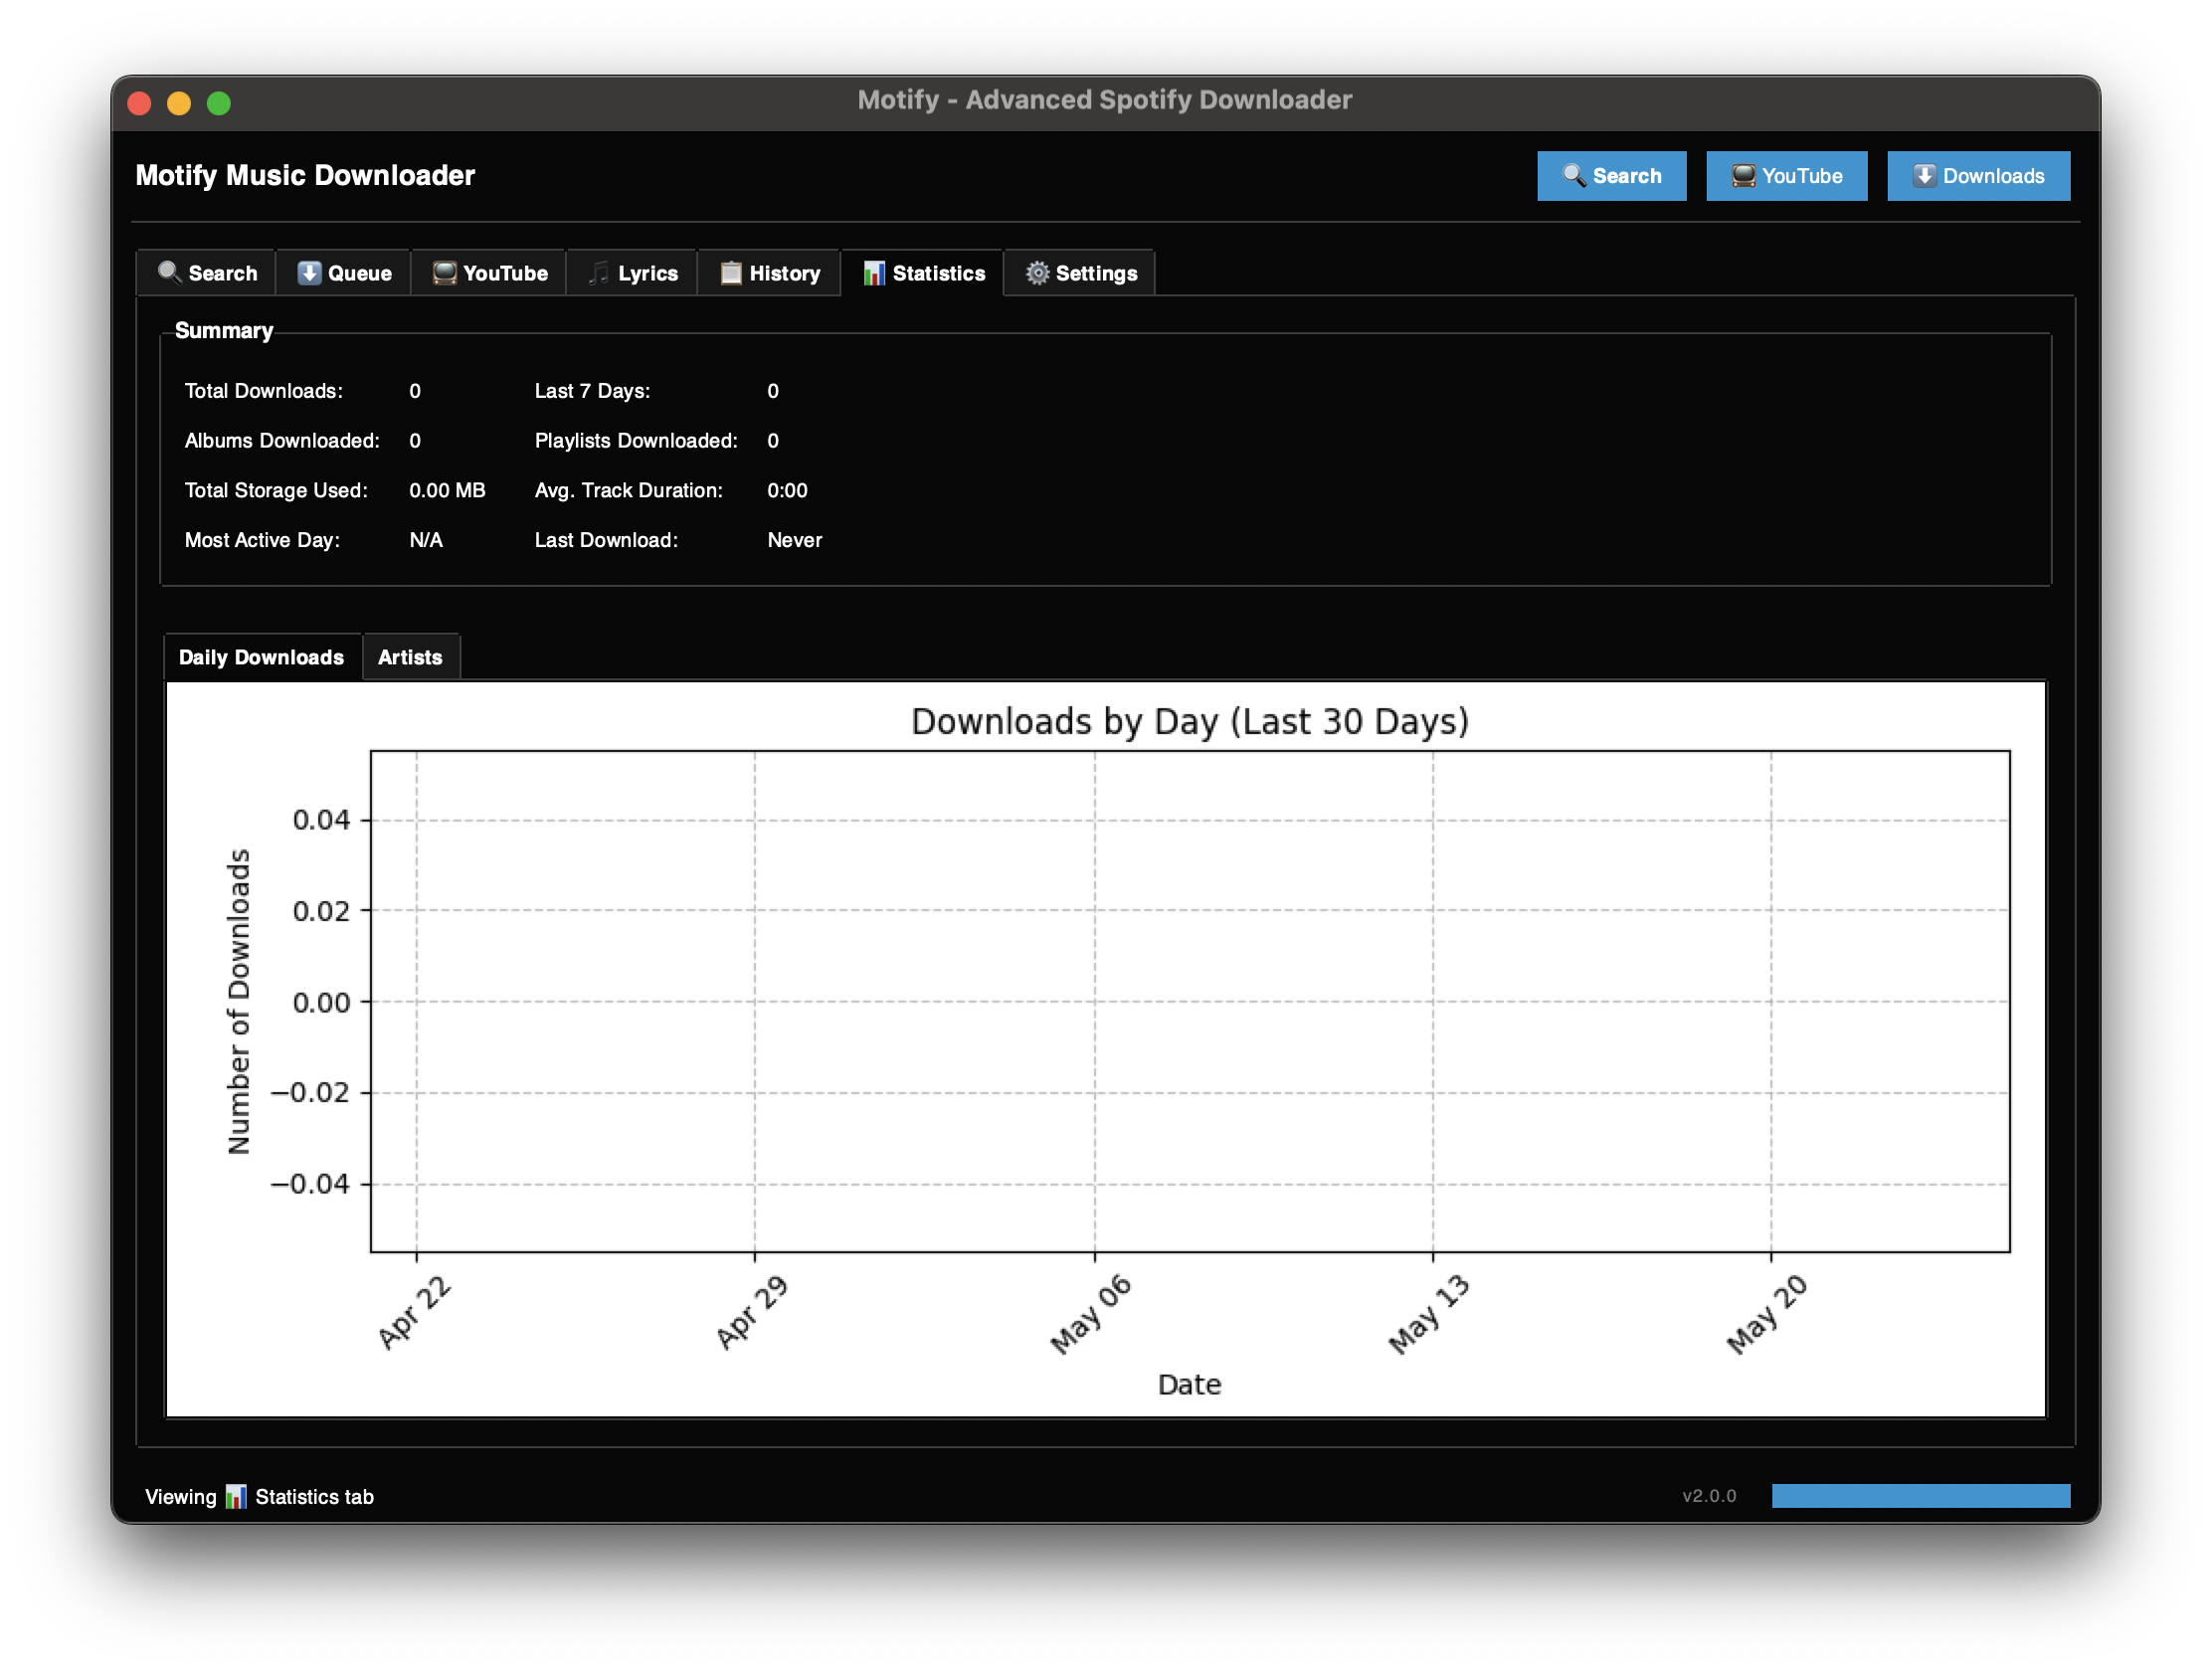The height and width of the screenshot is (1671, 2212).
Task: Close the Motify window with red button
Action: coord(140,103)
